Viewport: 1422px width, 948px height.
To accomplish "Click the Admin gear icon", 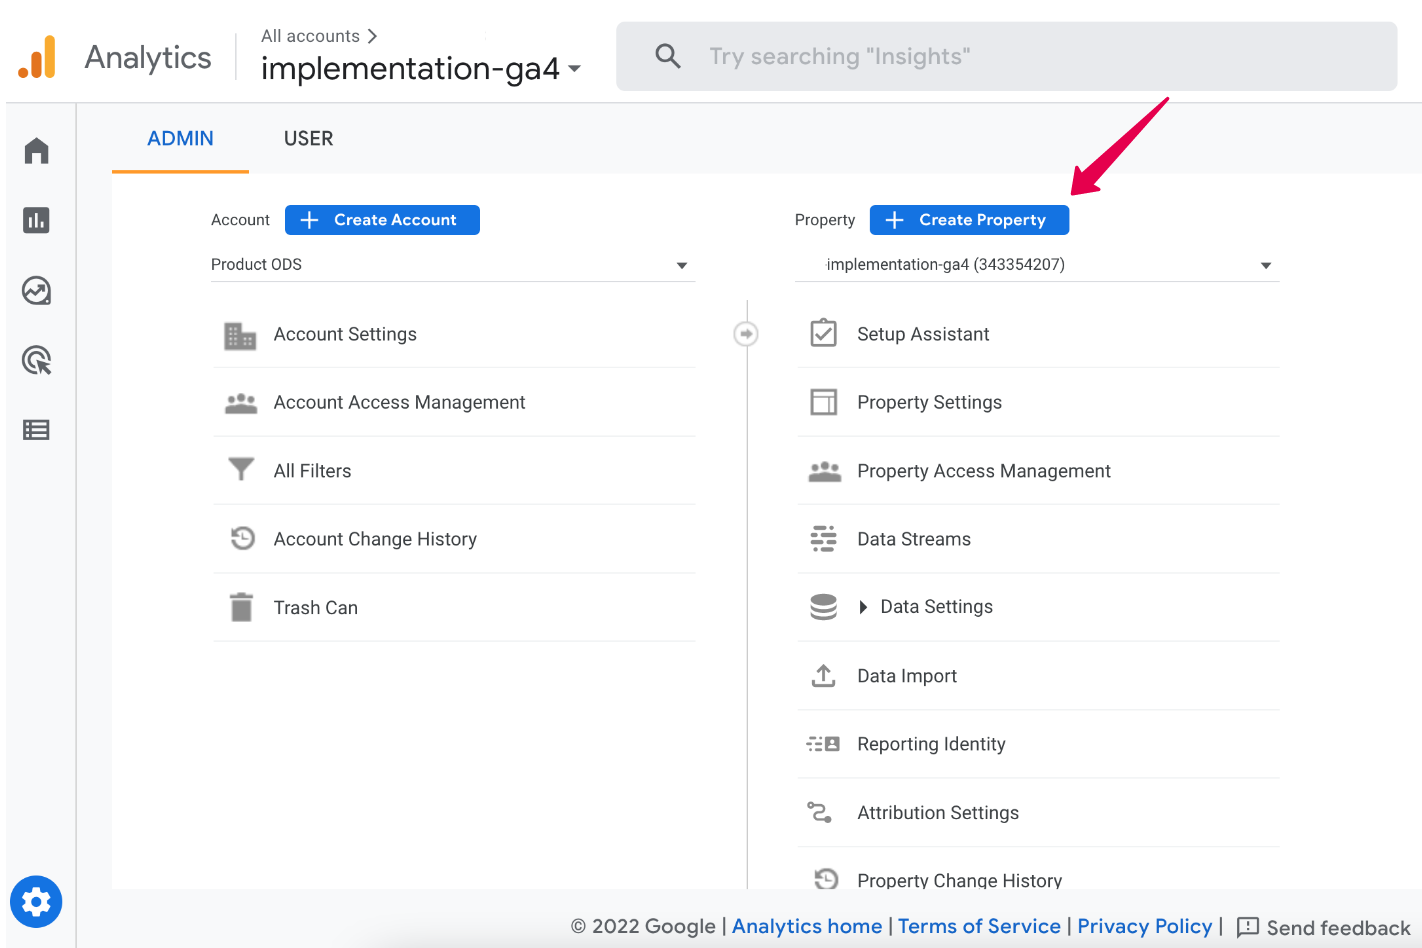I will (x=36, y=902).
